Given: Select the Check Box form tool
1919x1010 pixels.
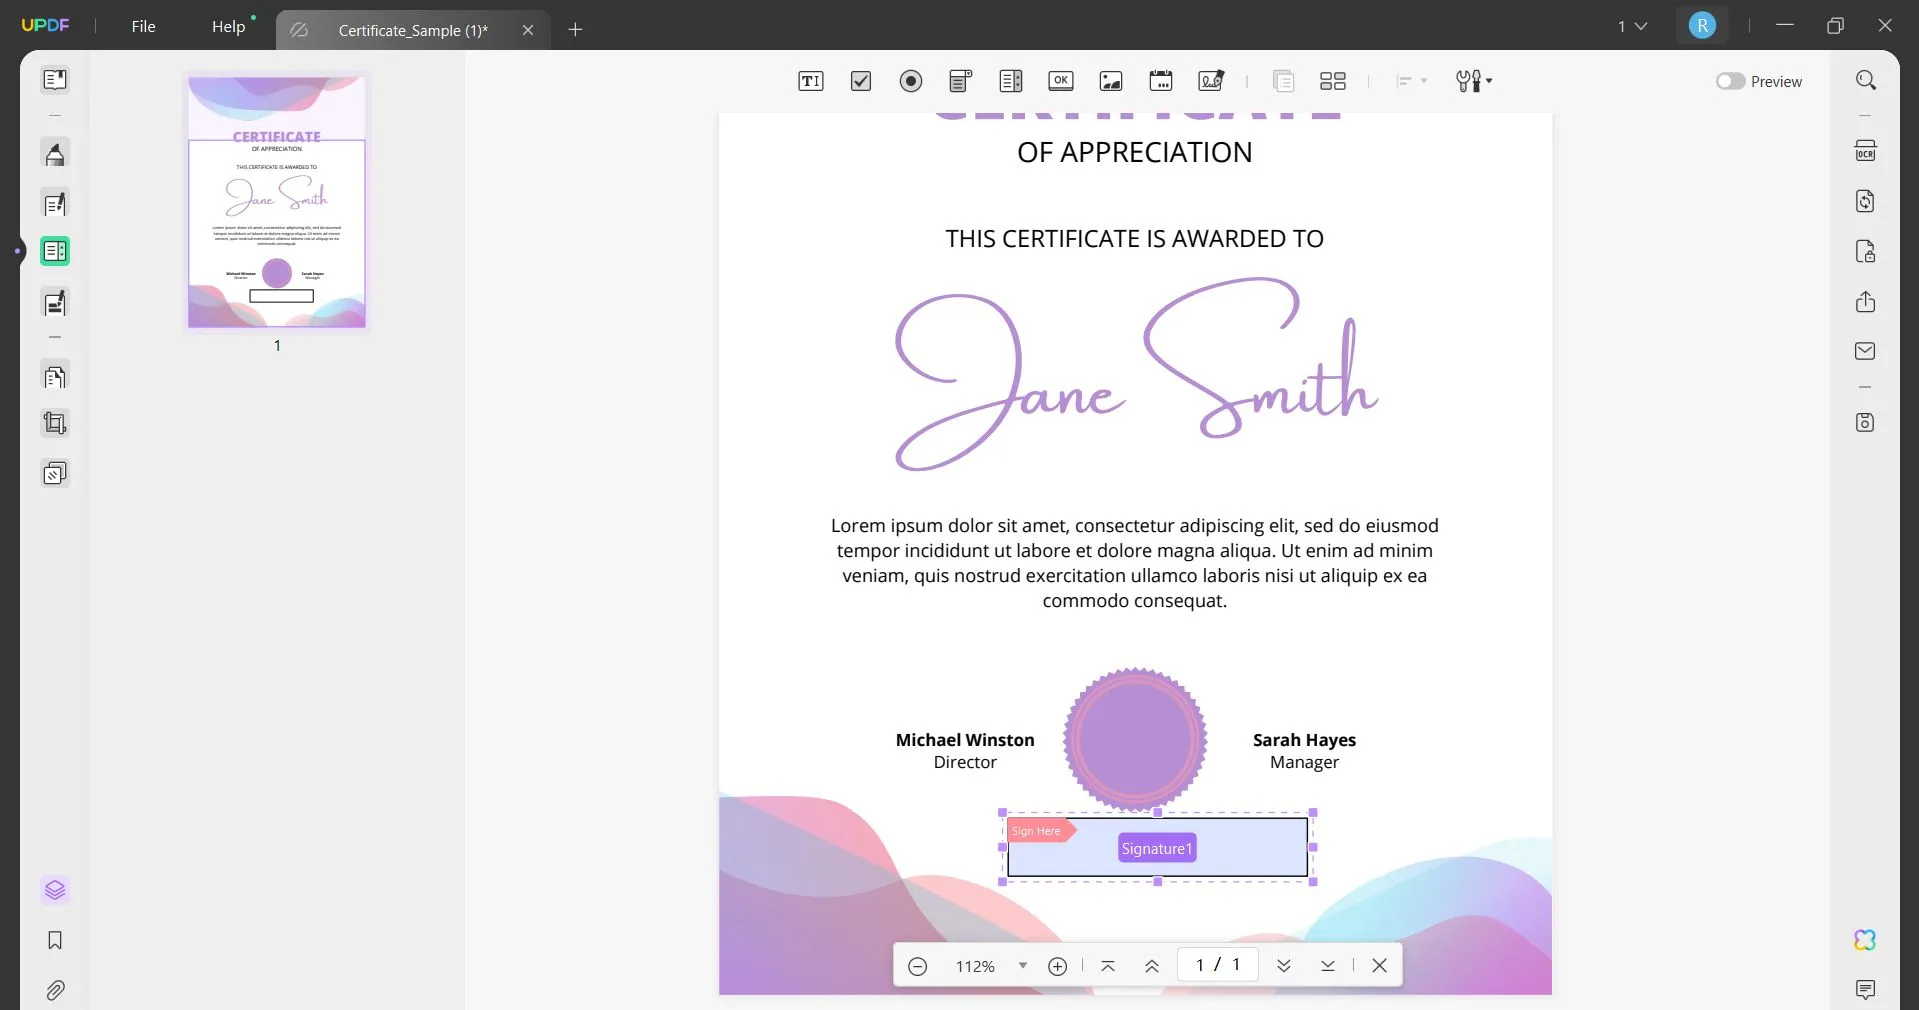Looking at the screenshot, I should pos(861,81).
